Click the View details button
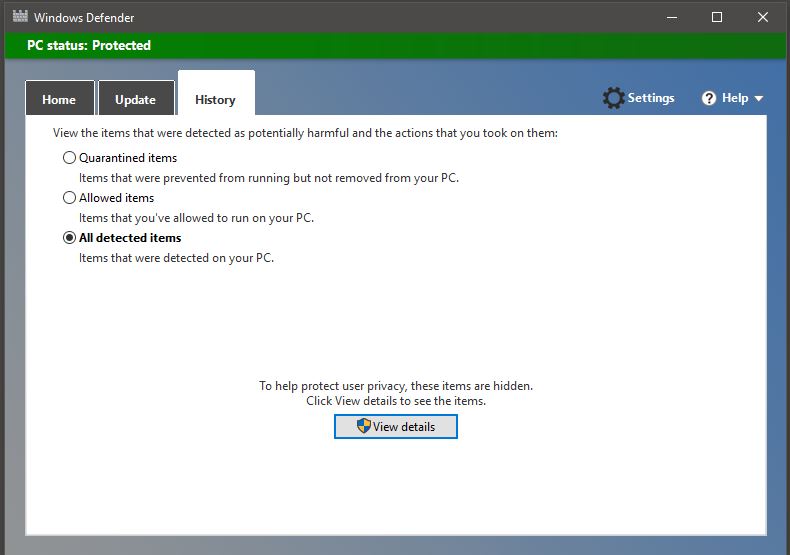The width and height of the screenshot is (790, 555). [396, 427]
